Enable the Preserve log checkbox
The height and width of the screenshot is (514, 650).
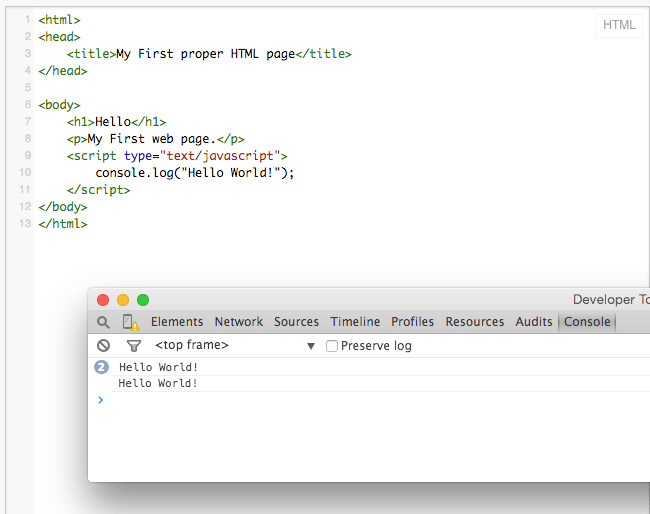(332, 346)
